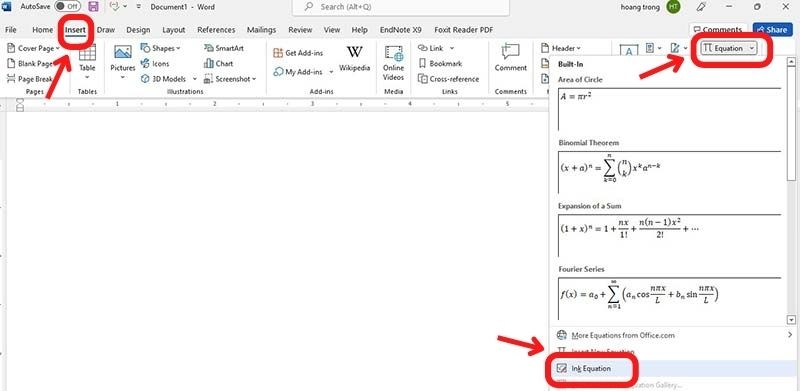Go to the Layout tab
800x391 pixels.
coord(173,30)
